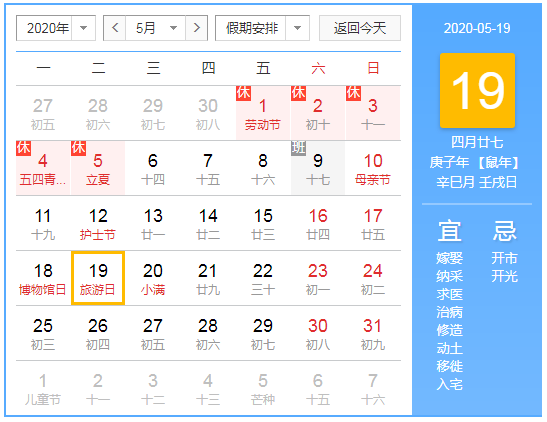
Task: Select May 25 初三
Action: 43,333
